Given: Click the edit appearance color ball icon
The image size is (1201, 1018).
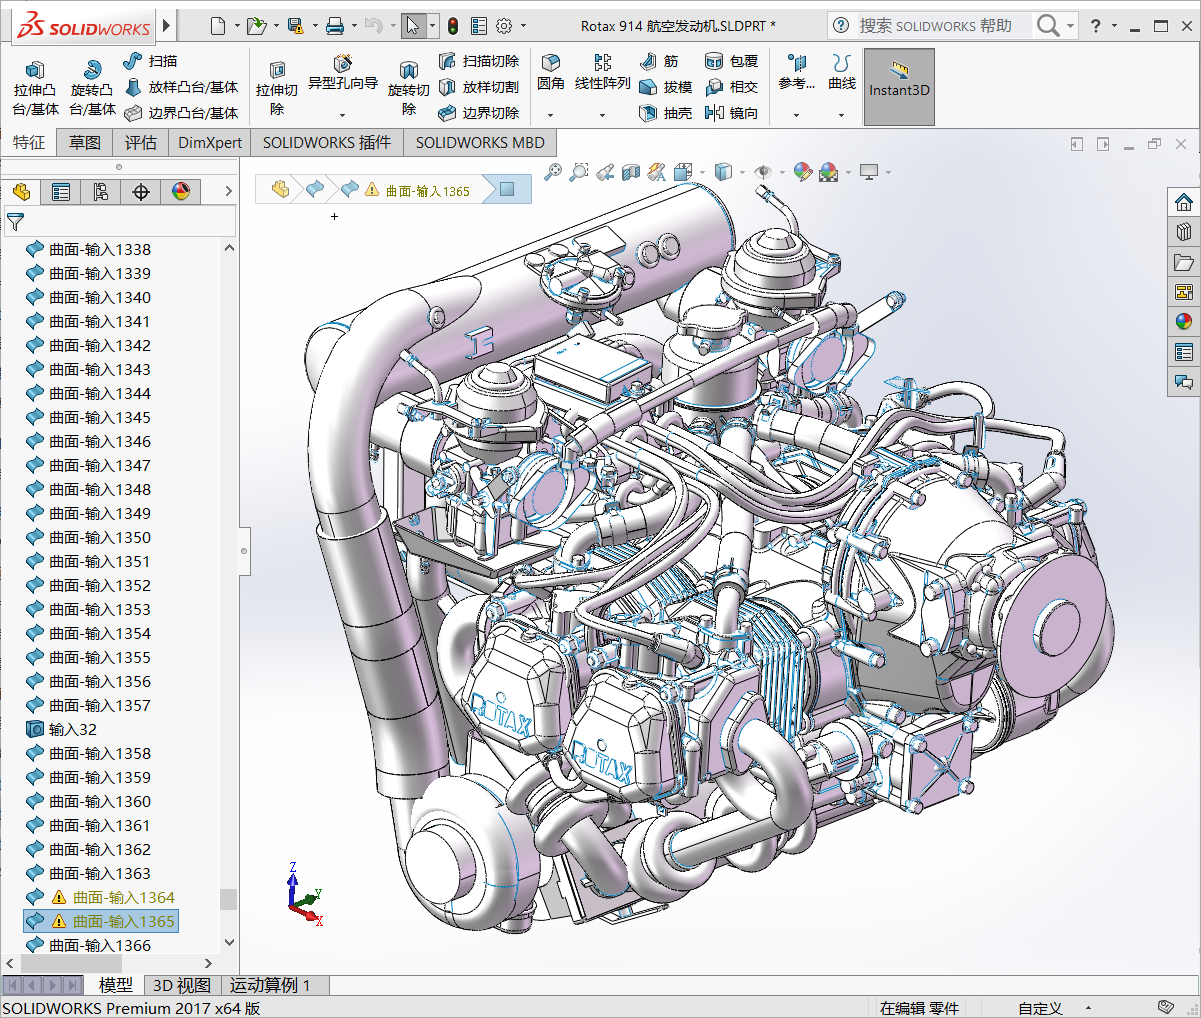Looking at the screenshot, I should [803, 173].
